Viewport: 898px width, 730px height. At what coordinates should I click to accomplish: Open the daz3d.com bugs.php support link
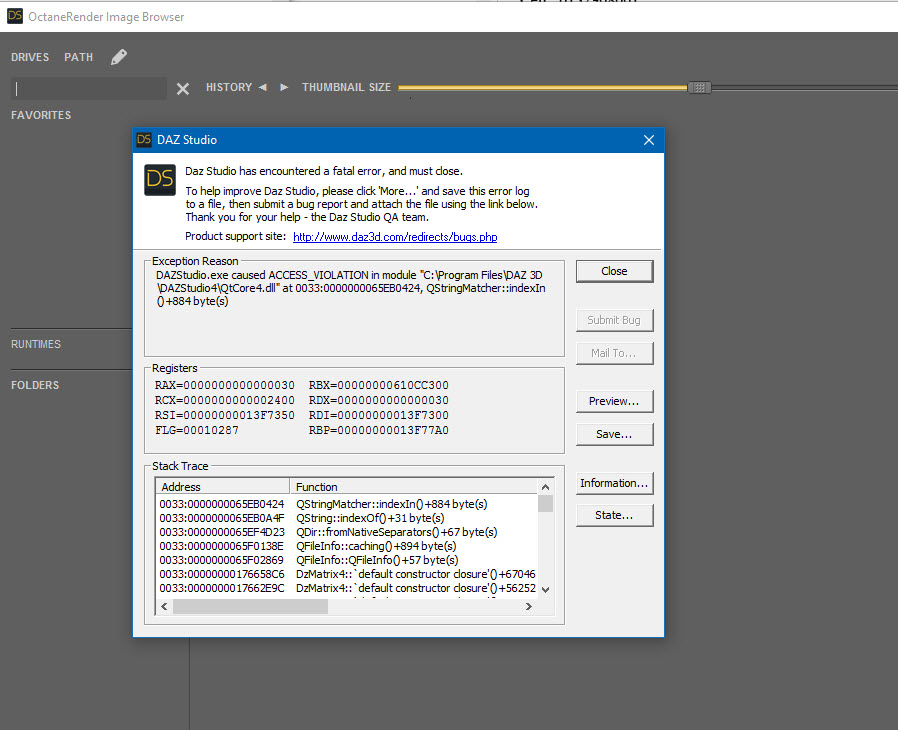coord(395,237)
